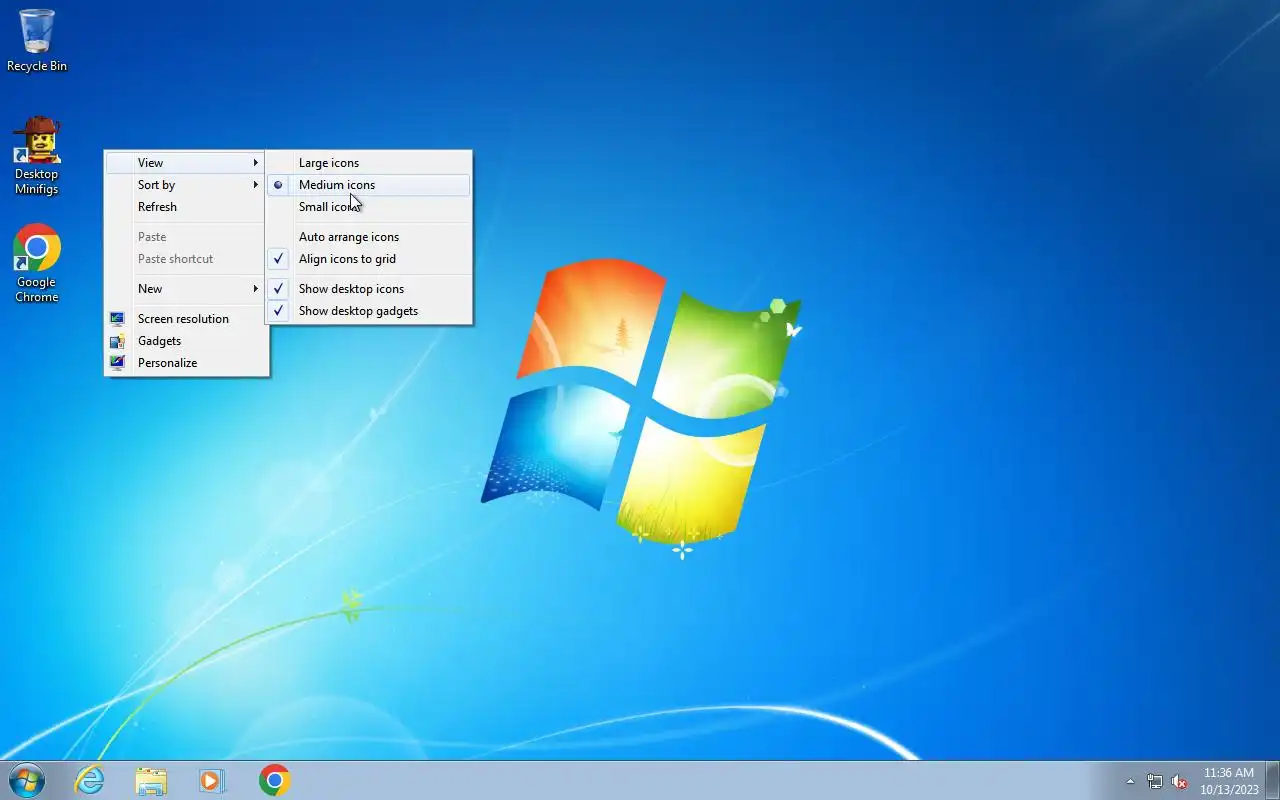1280x800 pixels.
Task: Choose Refresh in the context menu
Action: (186, 207)
